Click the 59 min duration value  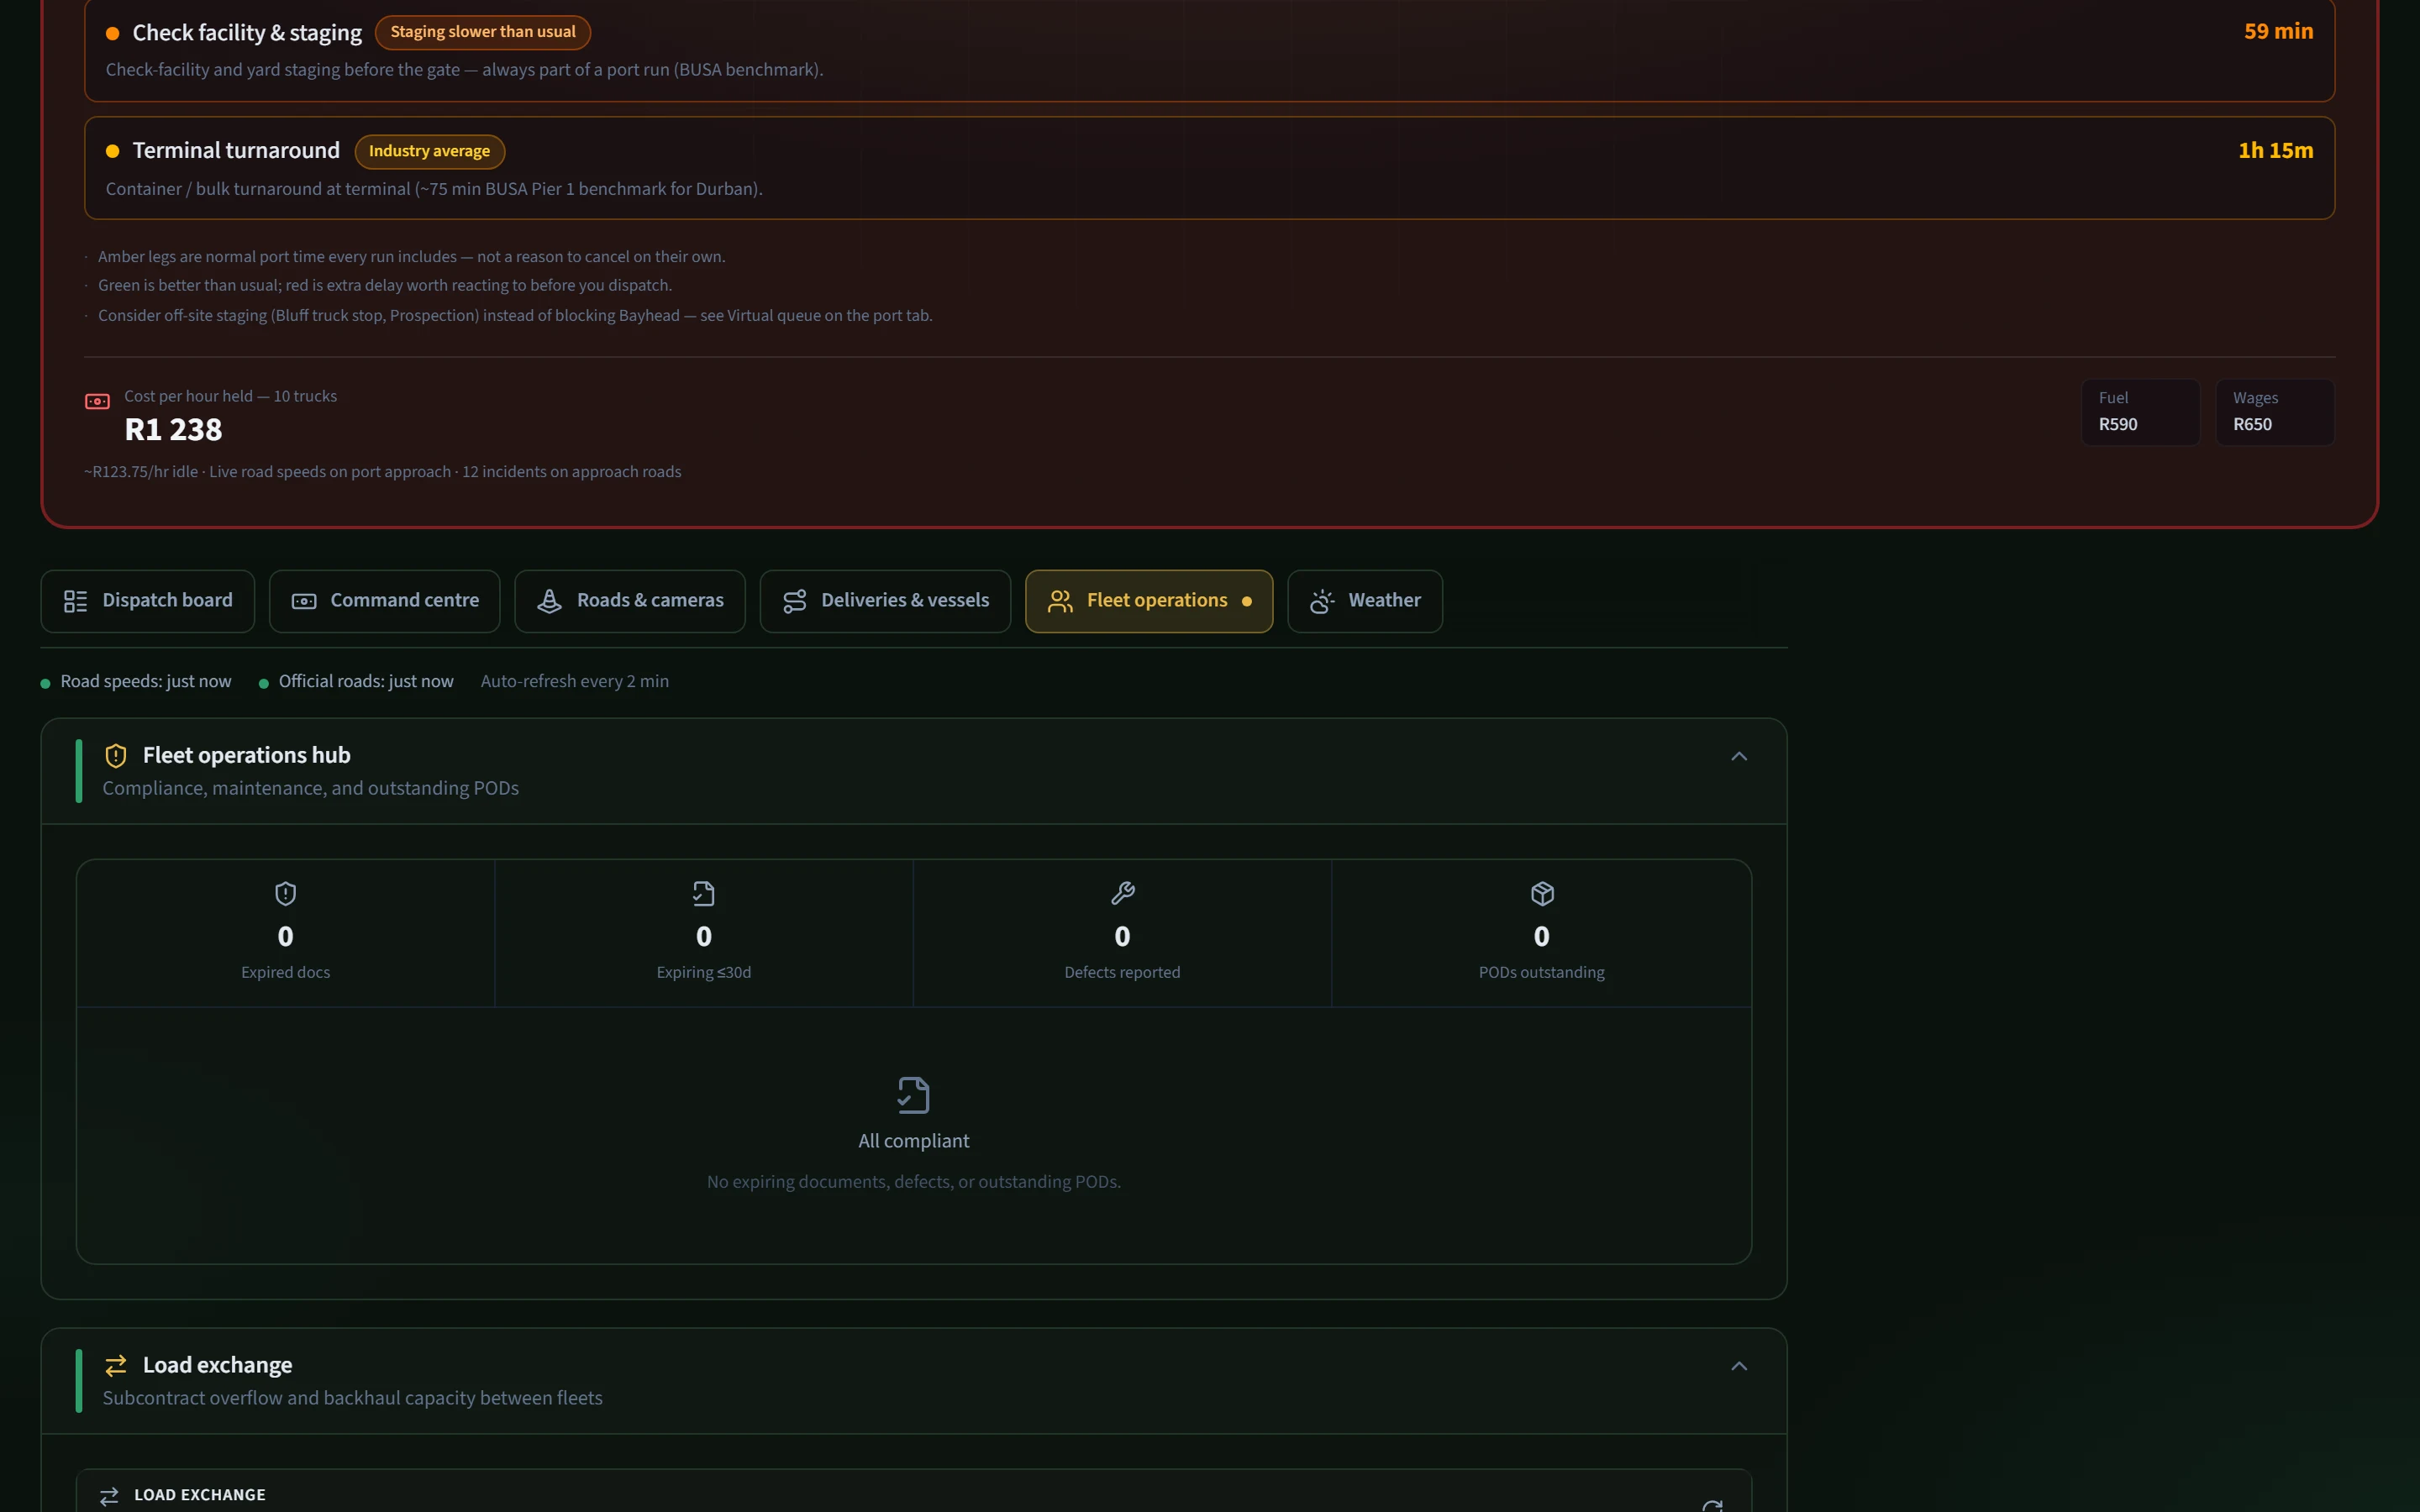(2278, 31)
